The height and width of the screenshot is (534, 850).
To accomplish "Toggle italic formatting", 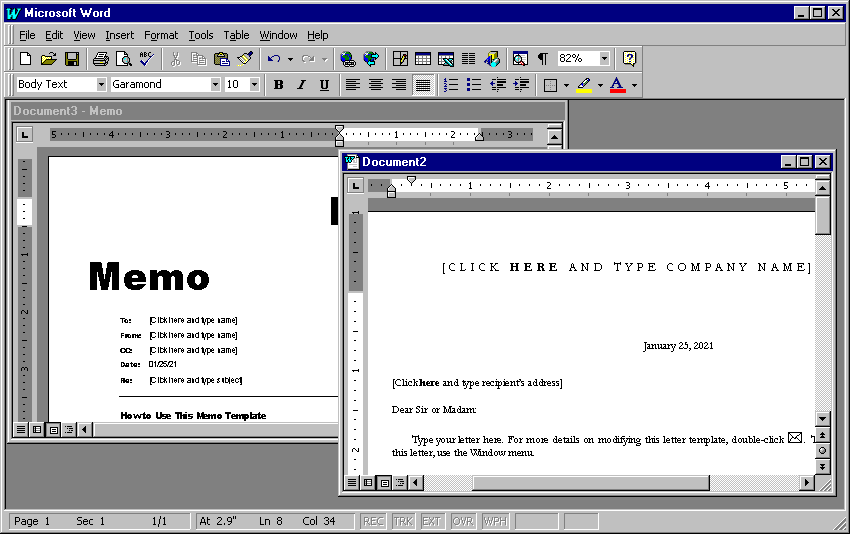I will (301, 85).
